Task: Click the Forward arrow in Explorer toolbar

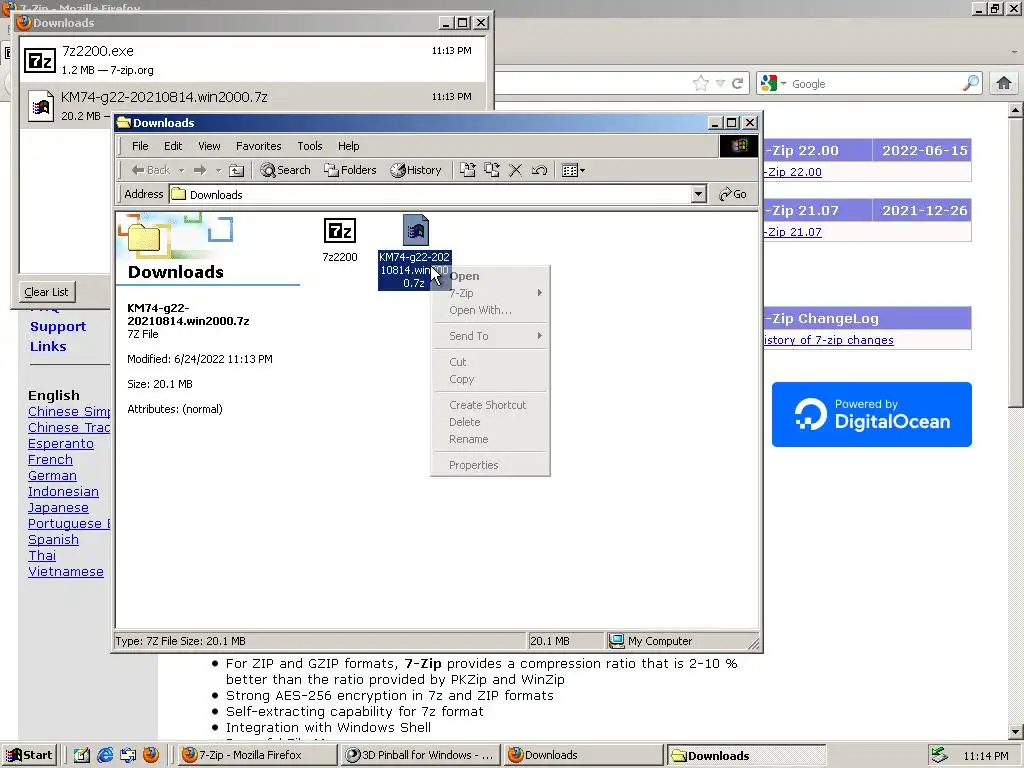Action: tap(200, 170)
